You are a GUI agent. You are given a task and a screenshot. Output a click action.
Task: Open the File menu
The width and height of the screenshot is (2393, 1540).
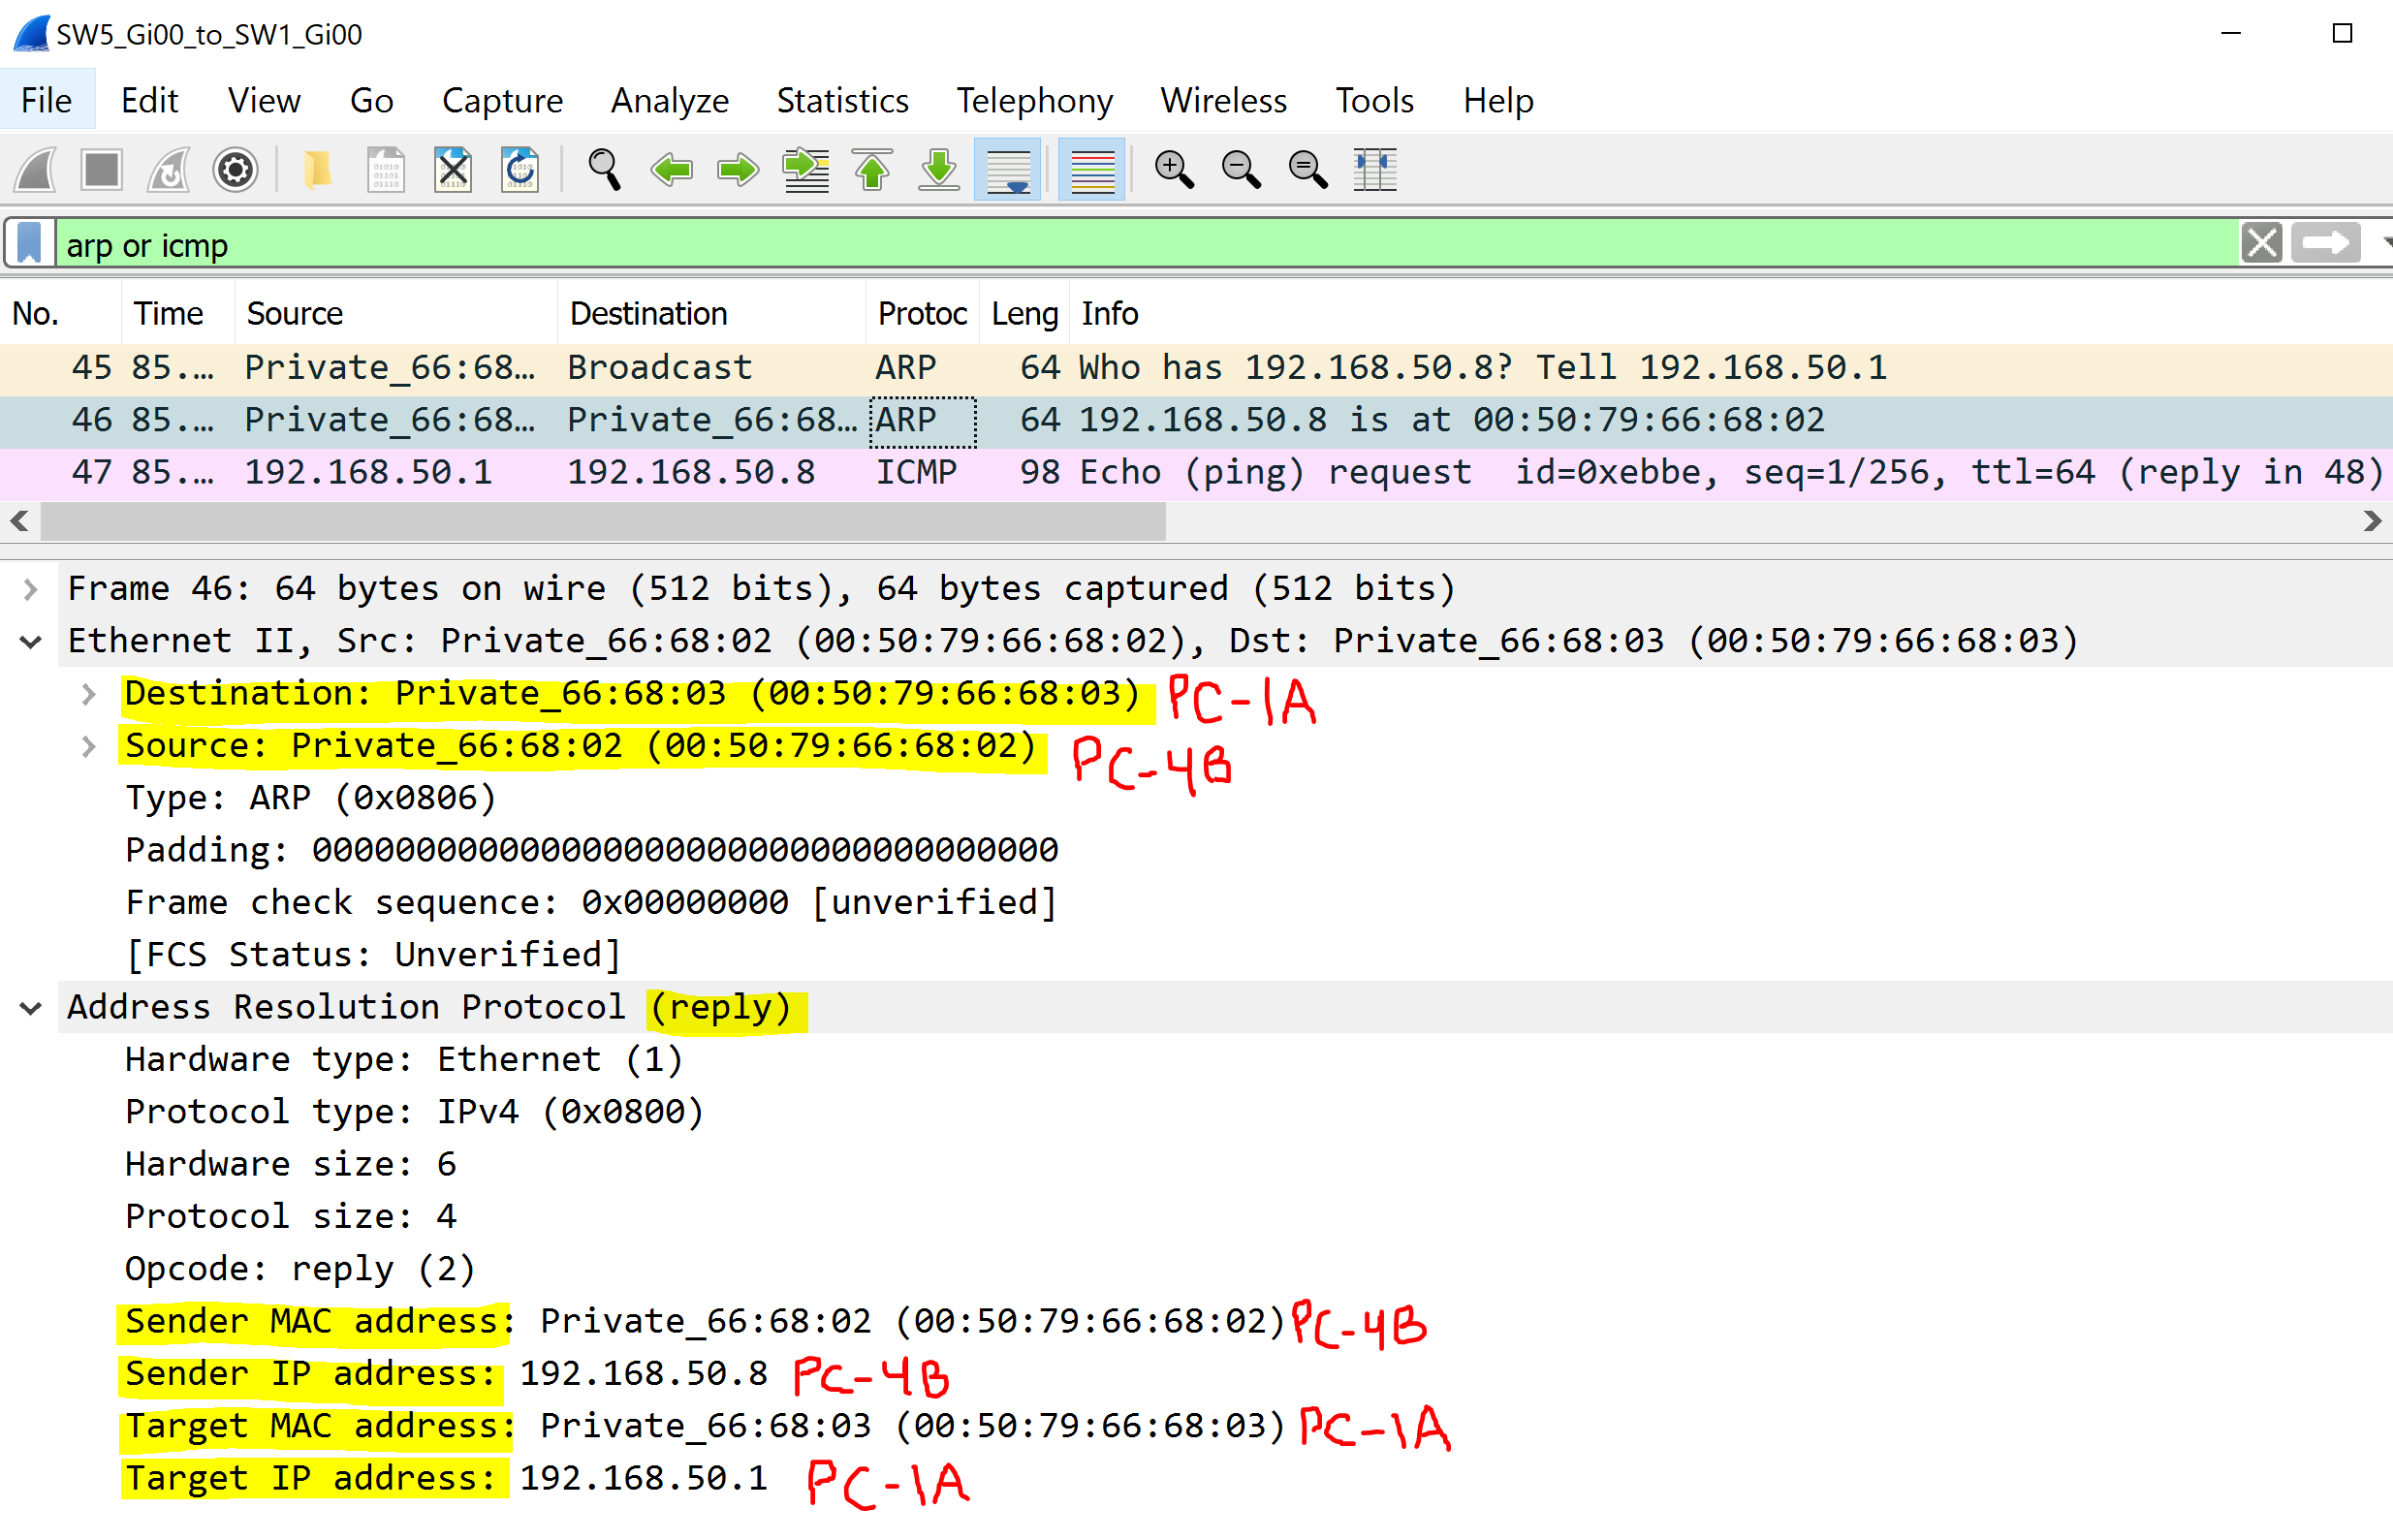click(x=47, y=100)
